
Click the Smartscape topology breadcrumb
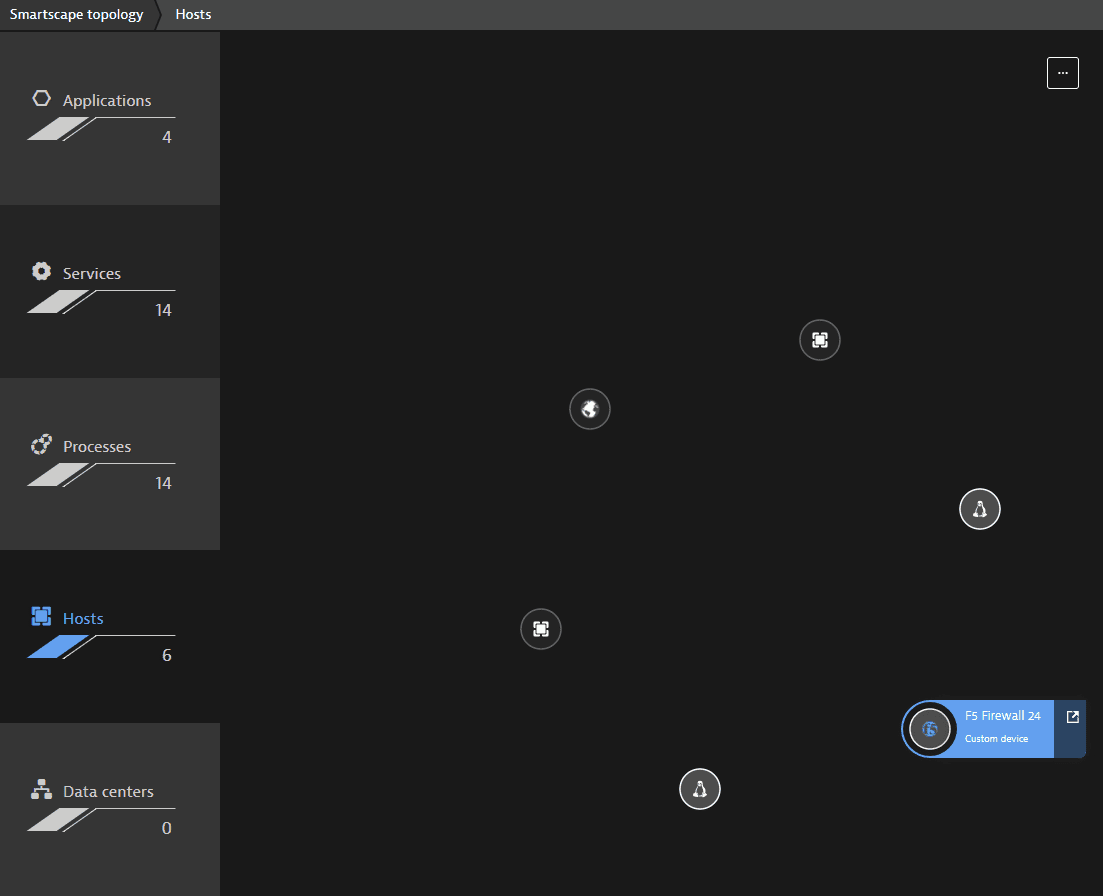pyautogui.click(x=76, y=14)
